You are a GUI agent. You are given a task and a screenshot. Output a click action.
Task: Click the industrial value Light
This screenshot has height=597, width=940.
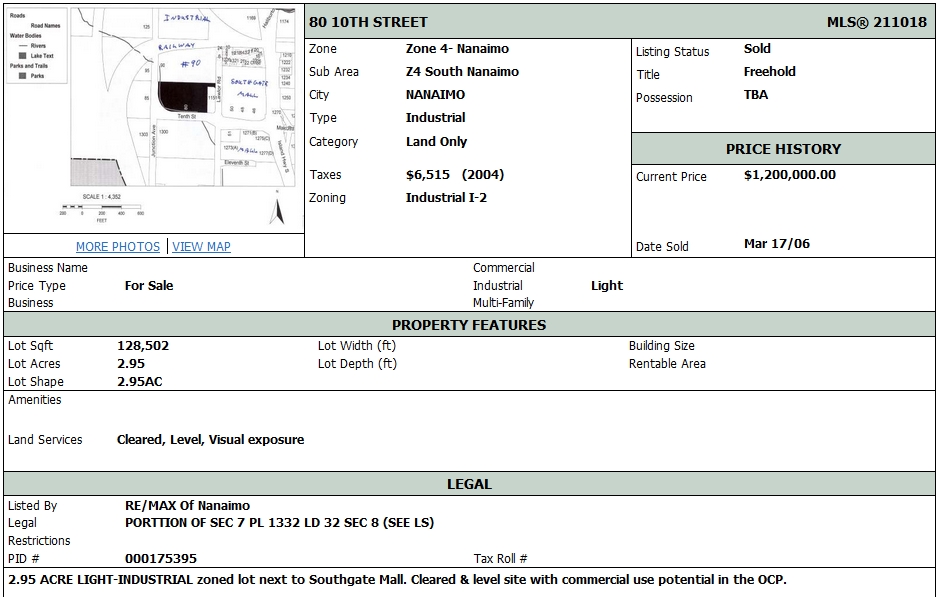coord(607,285)
